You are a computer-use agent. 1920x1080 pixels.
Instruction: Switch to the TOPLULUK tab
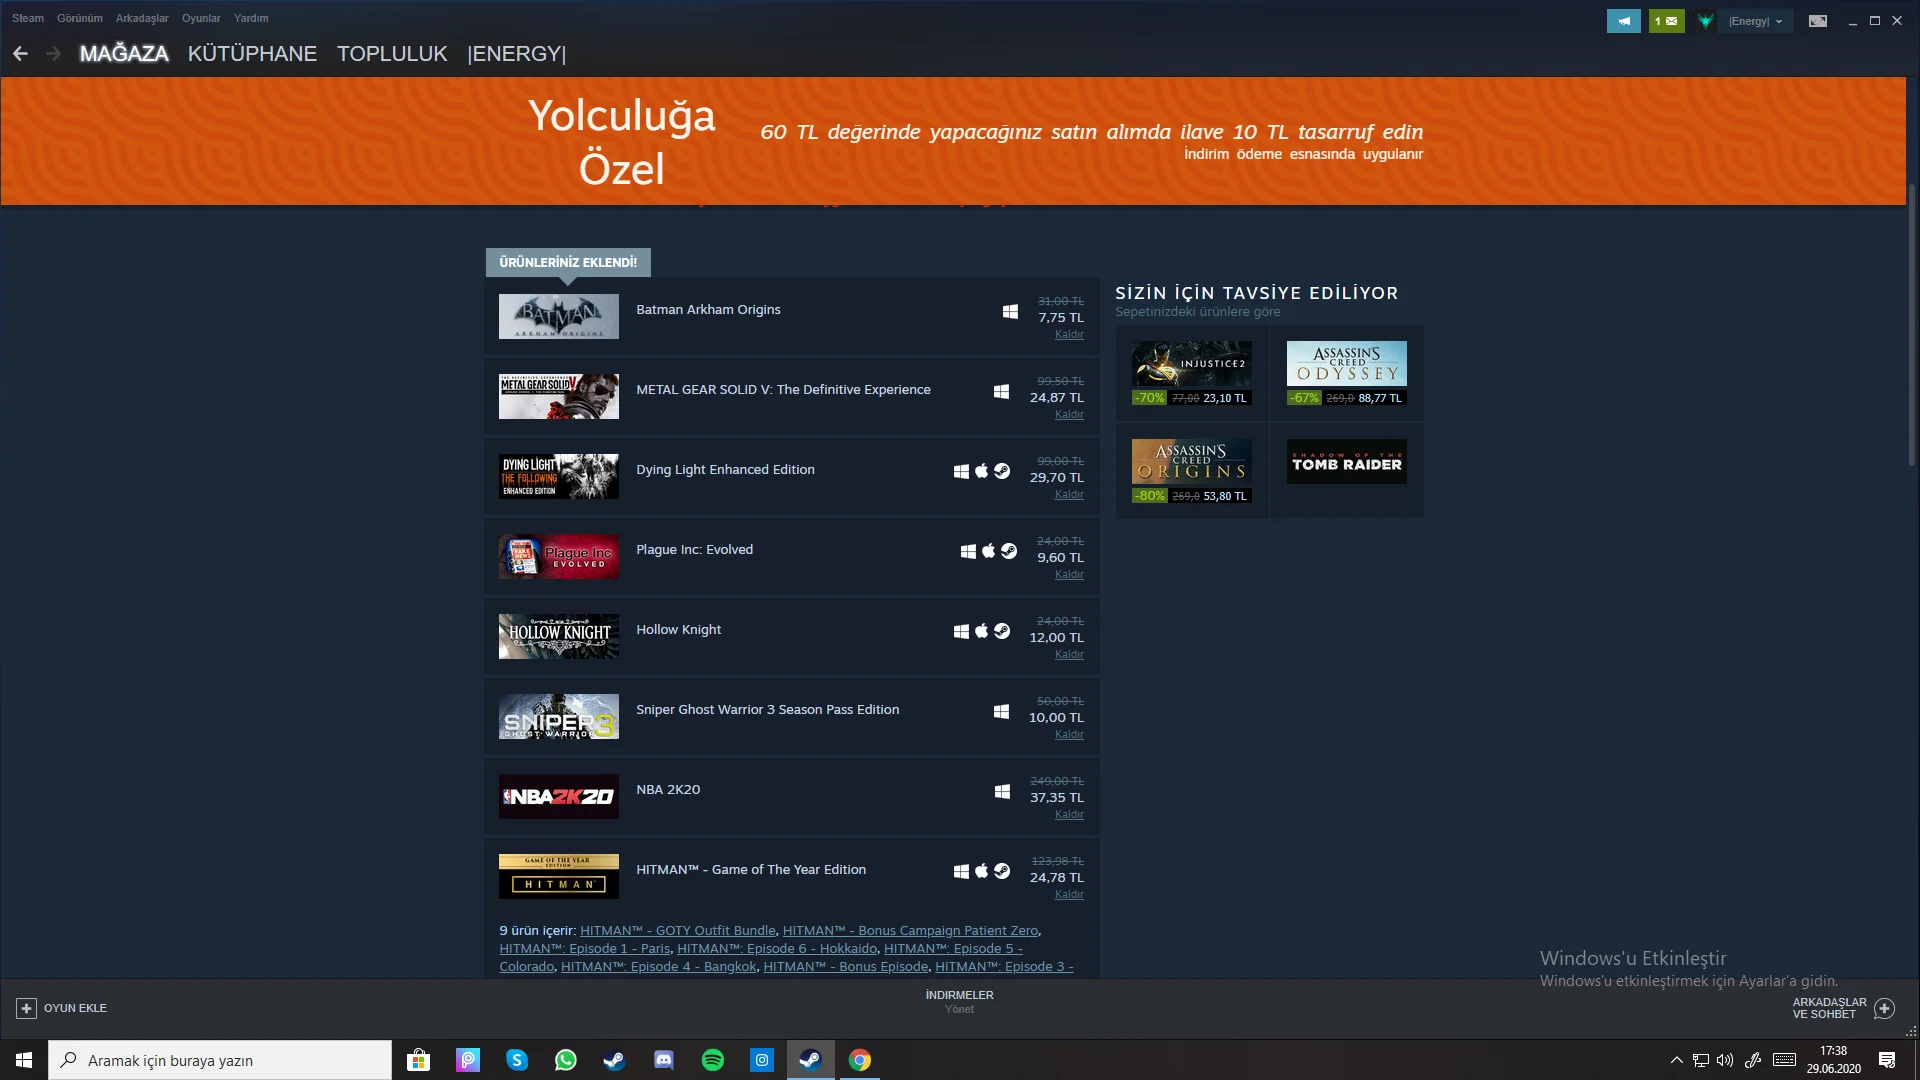(392, 54)
